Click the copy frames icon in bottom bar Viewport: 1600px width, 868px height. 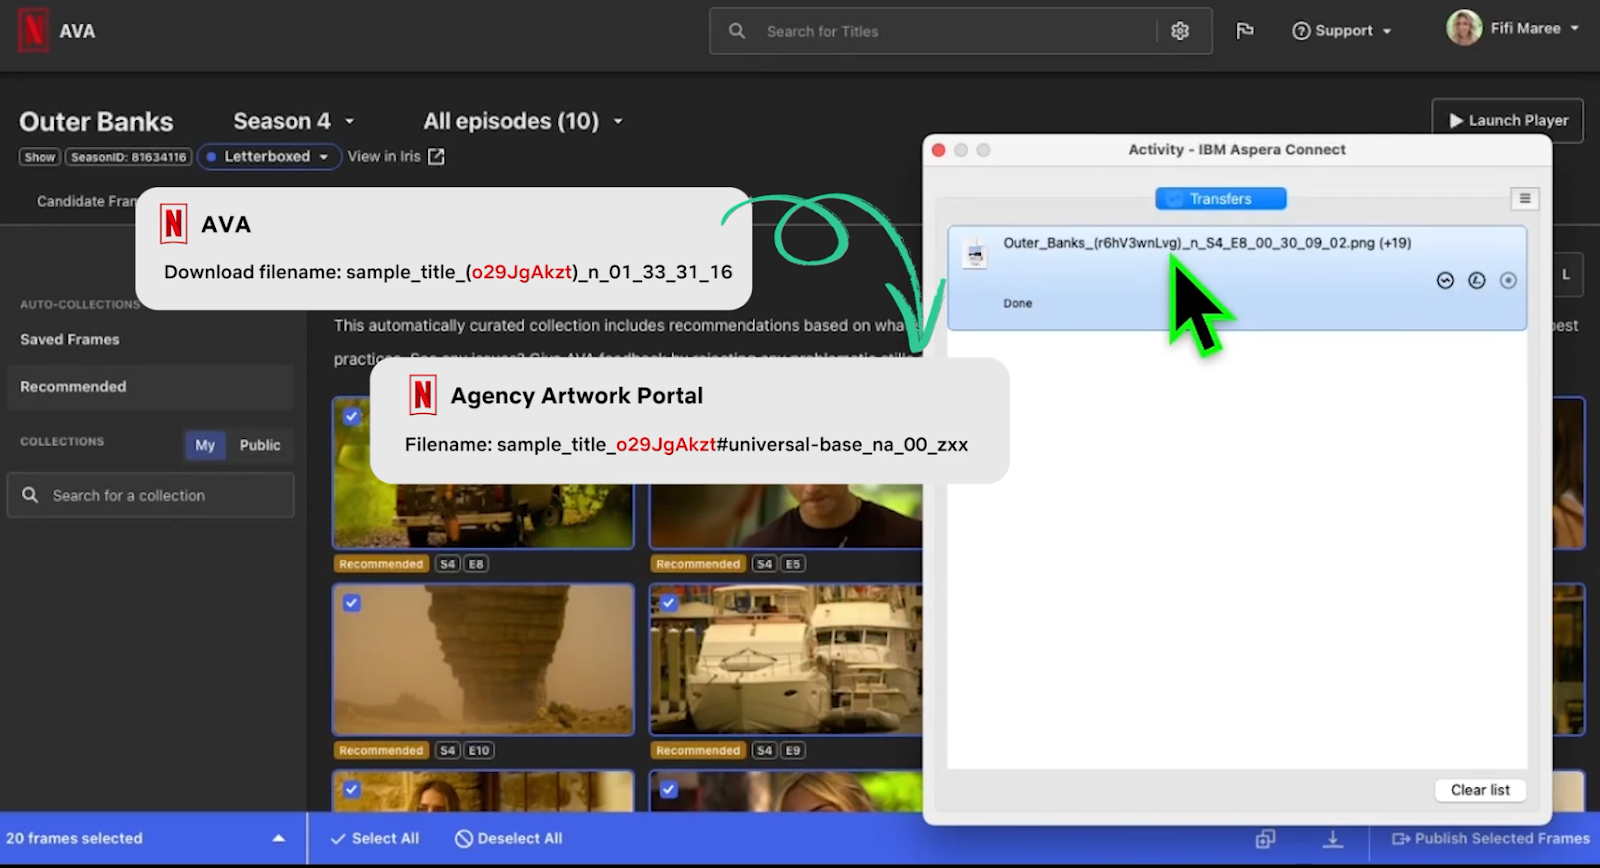pyautogui.click(x=1265, y=839)
